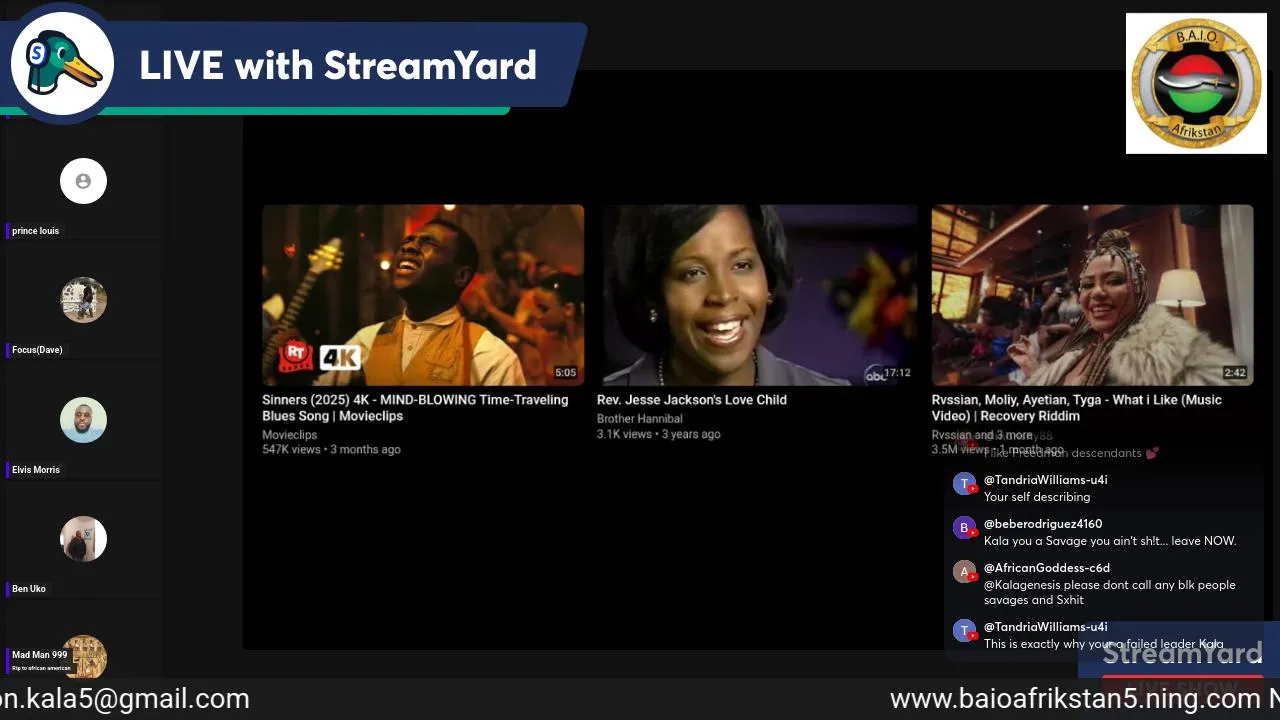Screen dimensions: 1280x720
Task: Click the T avatar beside the 'failed leader' comment
Action: (964, 631)
